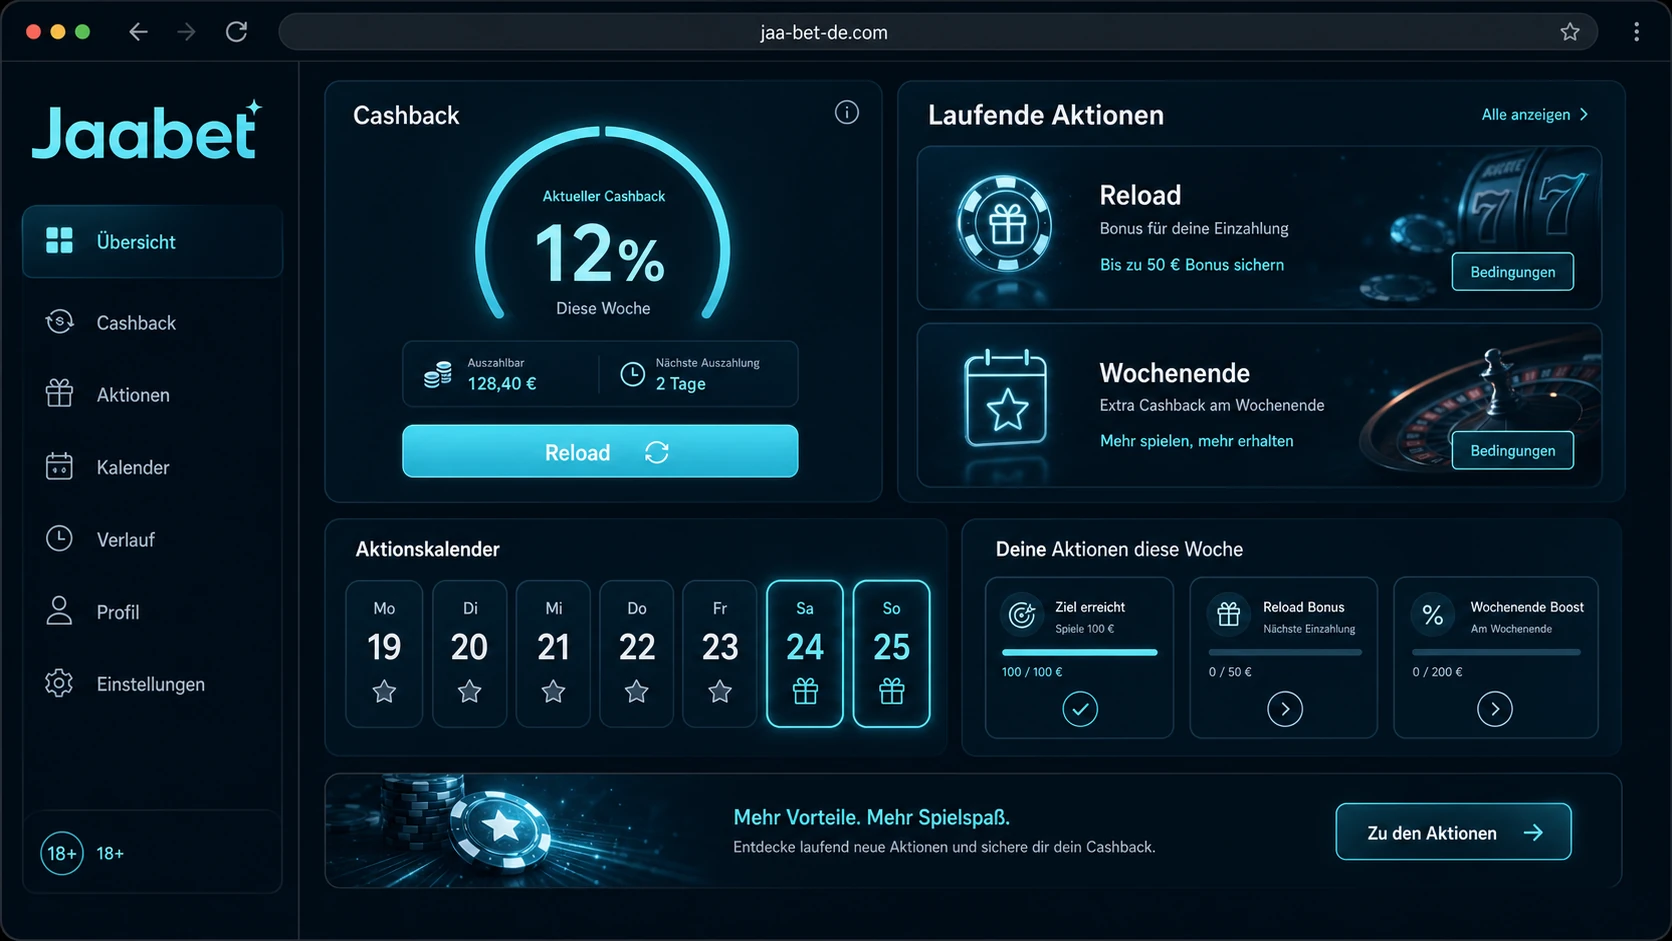Viewport: 1672px width, 941px height.
Task: Click the Wochenende Boost percent icon
Action: (x=1432, y=615)
